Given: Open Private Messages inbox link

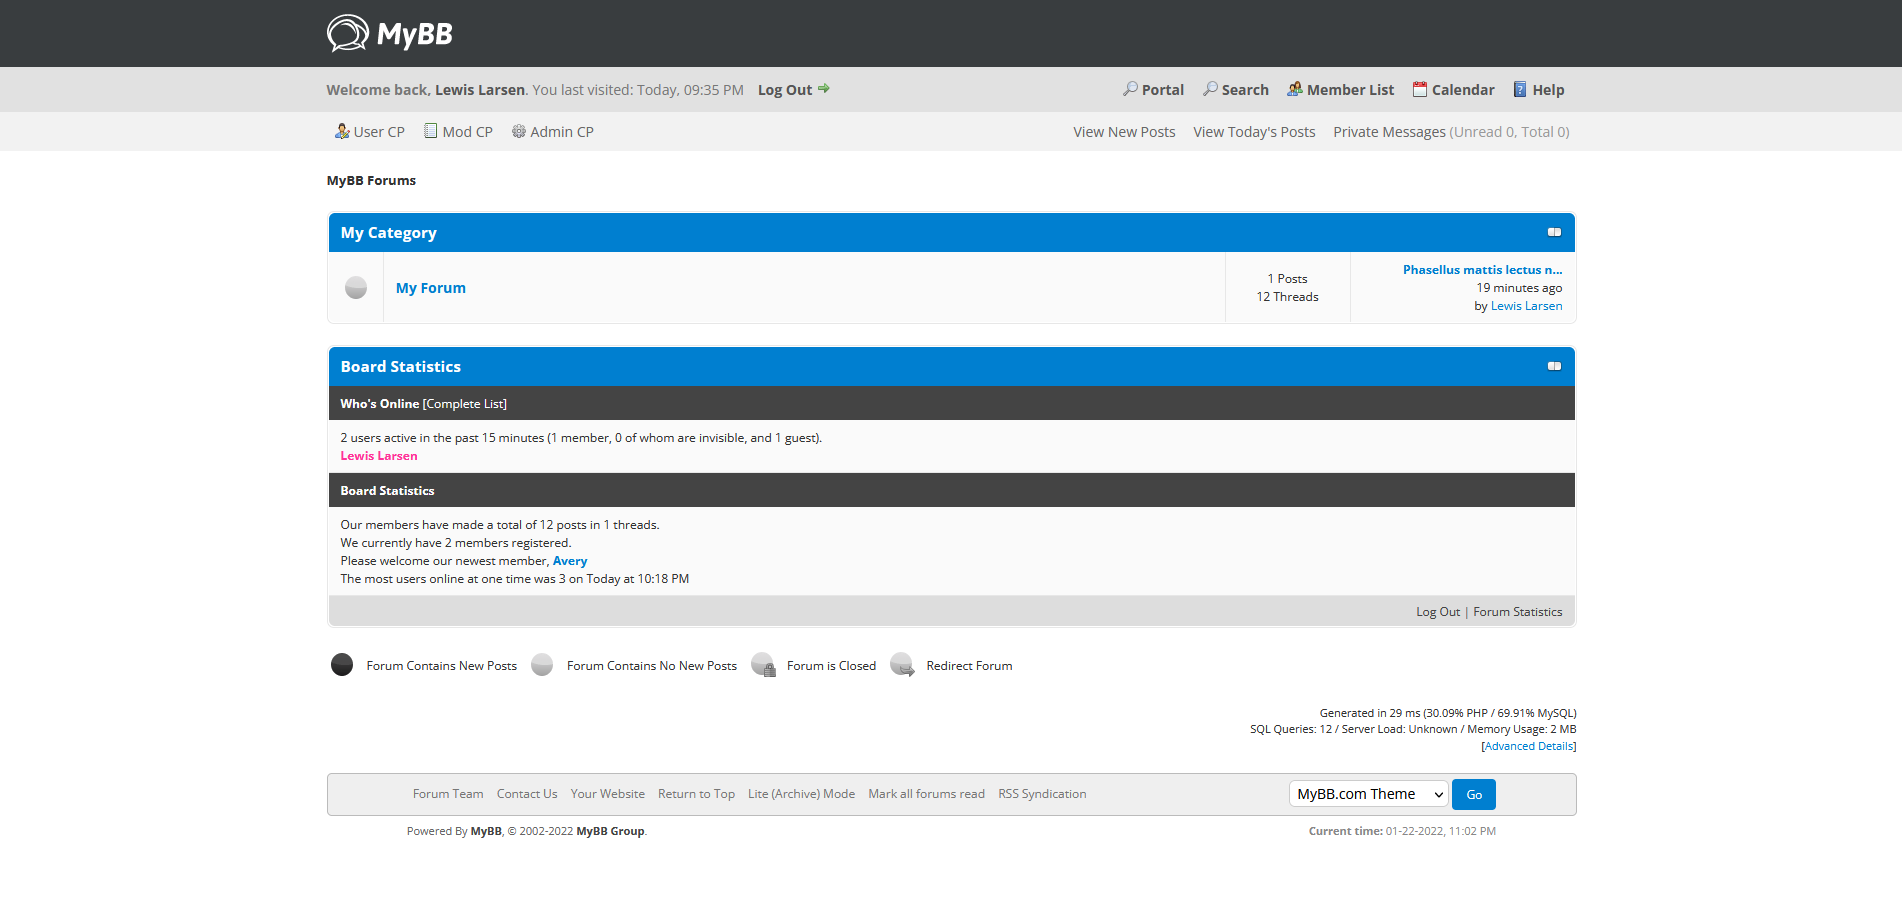Looking at the screenshot, I should coord(1389,132).
